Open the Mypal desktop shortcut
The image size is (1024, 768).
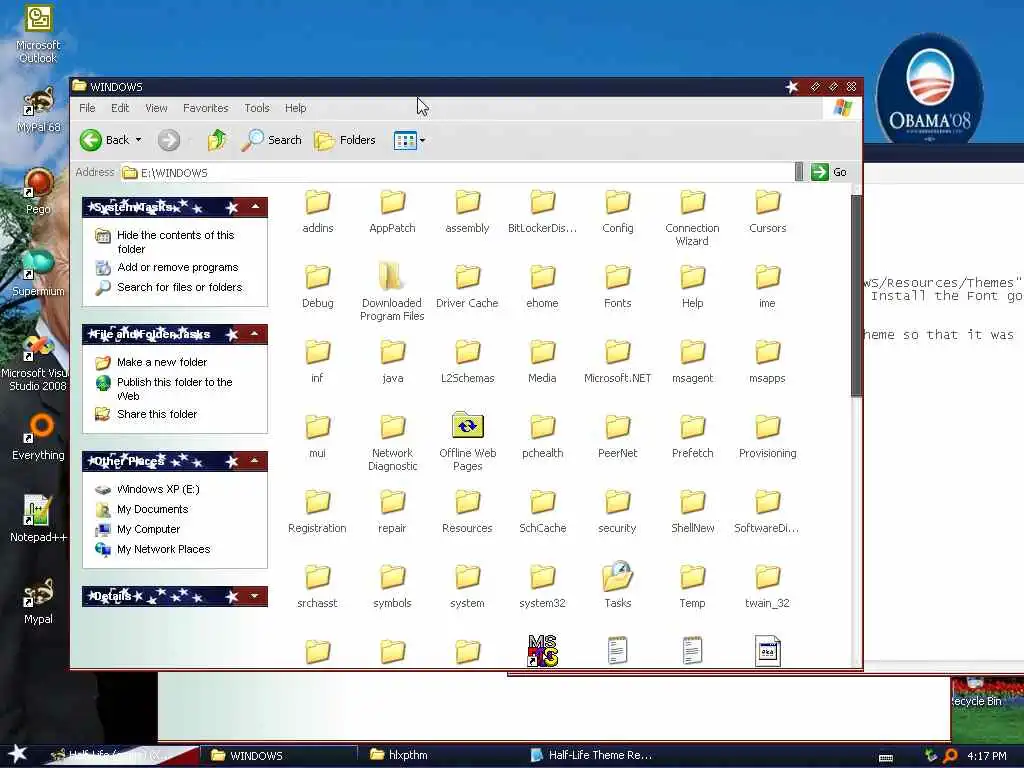click(38, 601)
